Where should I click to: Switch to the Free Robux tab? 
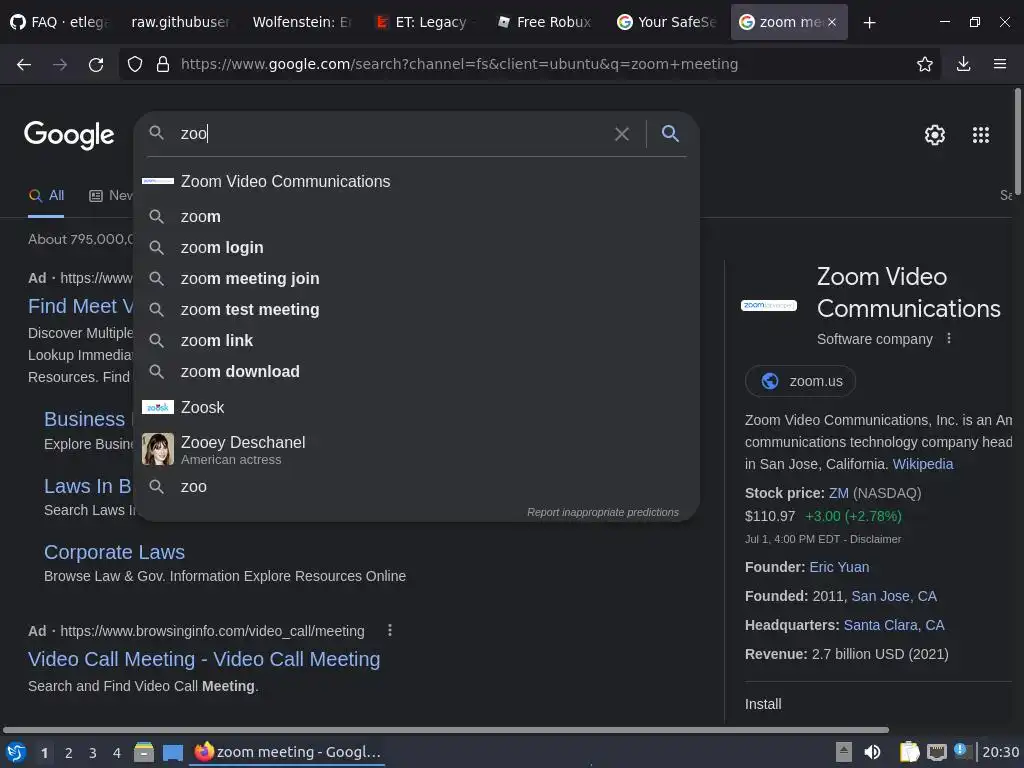click(543, 22)
